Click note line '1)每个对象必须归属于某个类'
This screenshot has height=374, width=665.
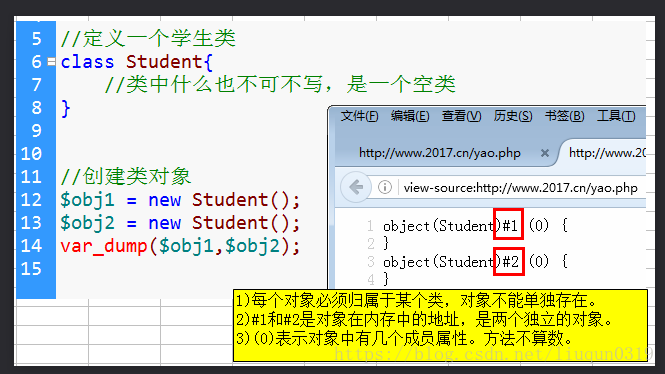[x=416, y=301]
